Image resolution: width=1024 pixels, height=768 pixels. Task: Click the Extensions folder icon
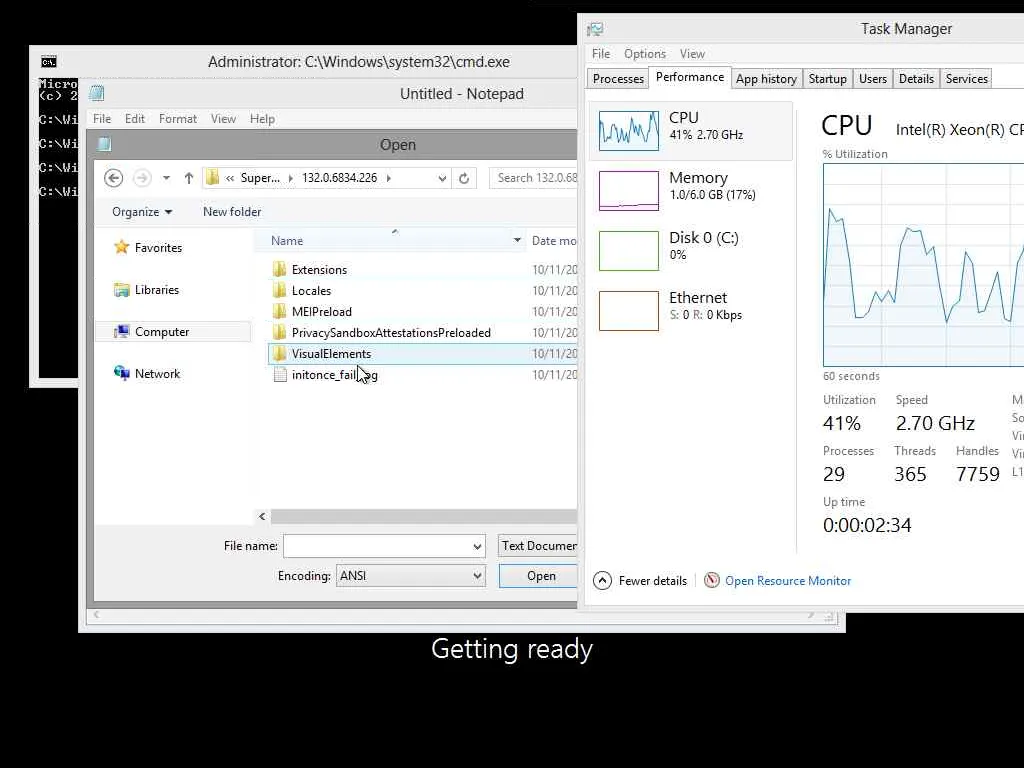pyautogui.click(x=280, y=269)
